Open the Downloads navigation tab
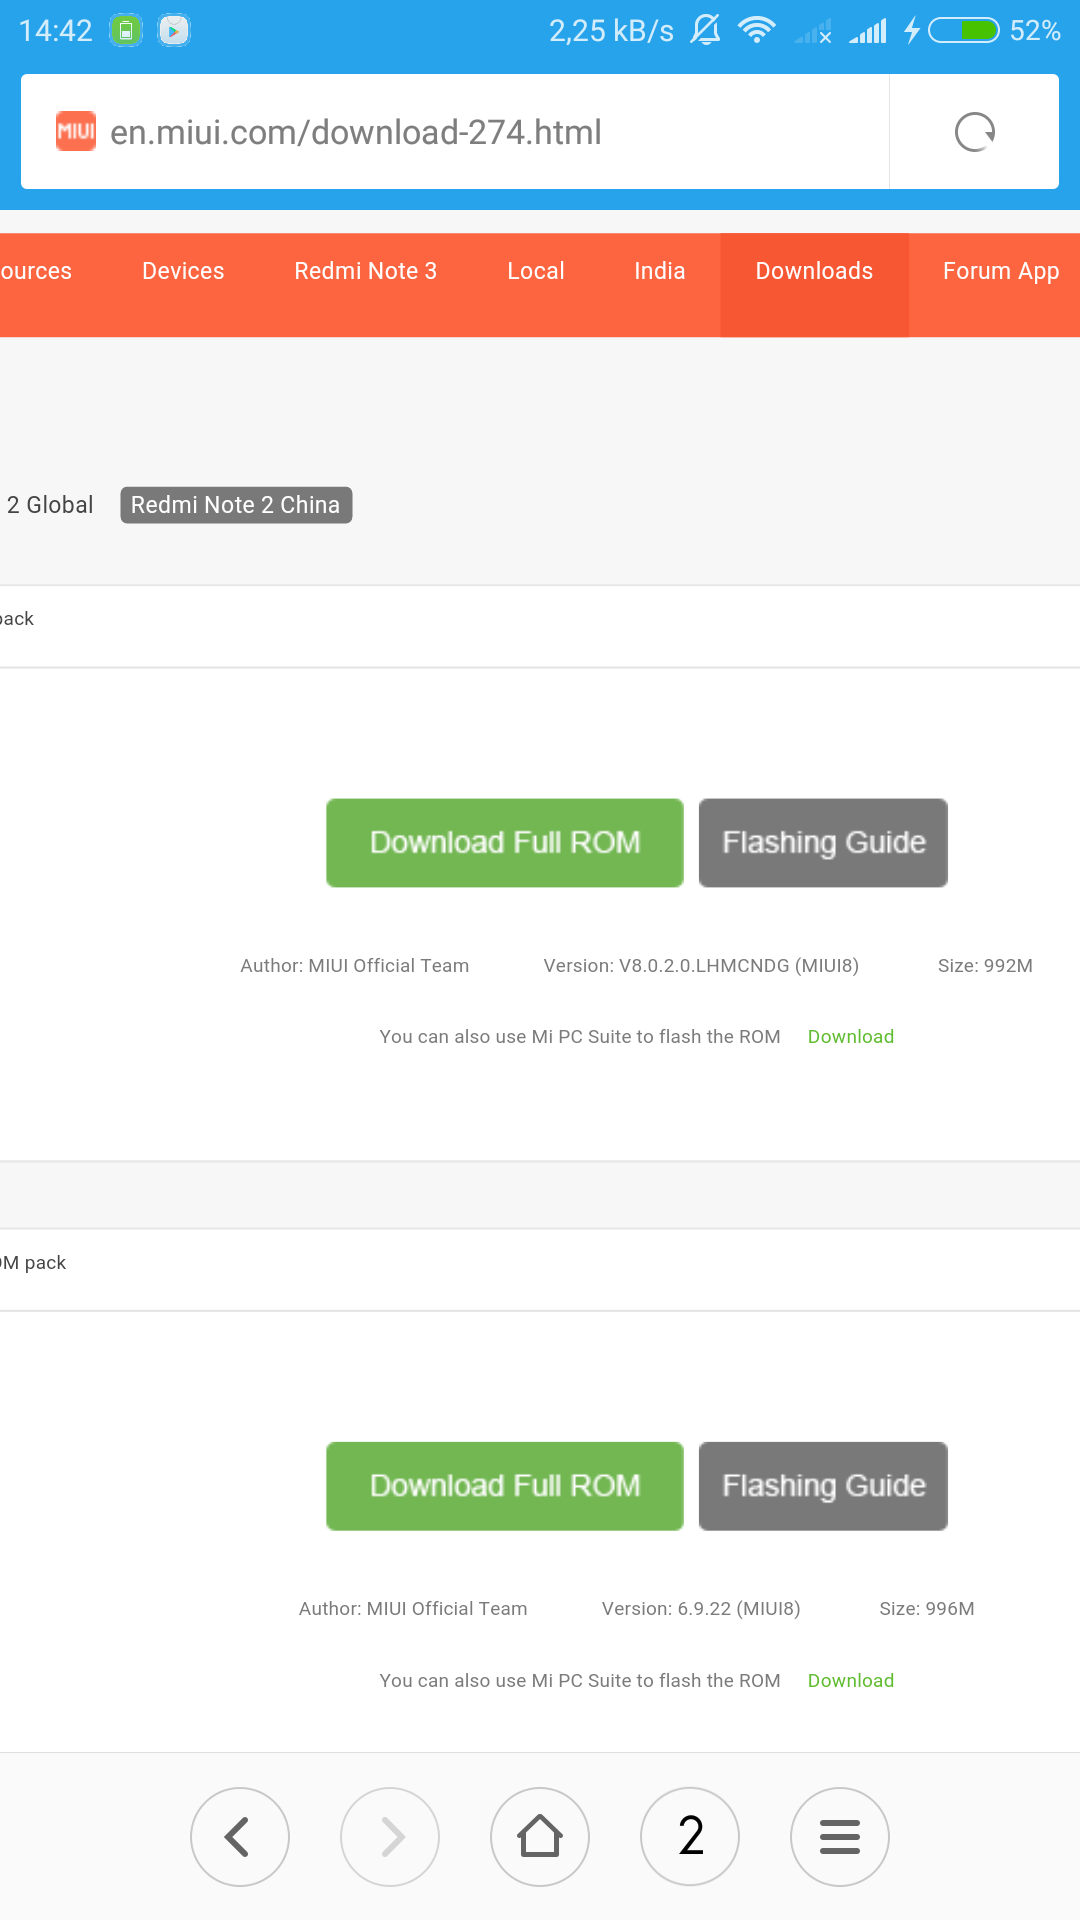 814,272
